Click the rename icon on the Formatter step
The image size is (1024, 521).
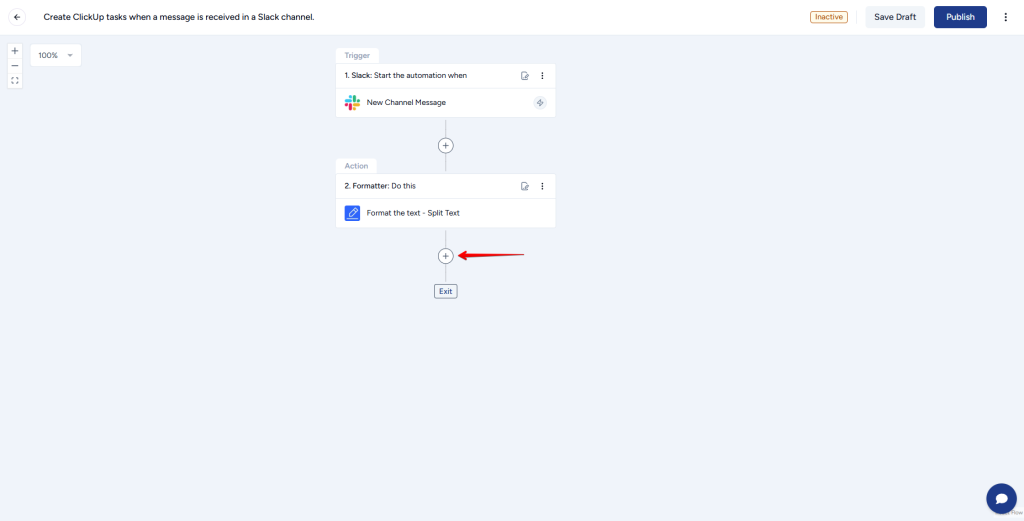point(525,186)
